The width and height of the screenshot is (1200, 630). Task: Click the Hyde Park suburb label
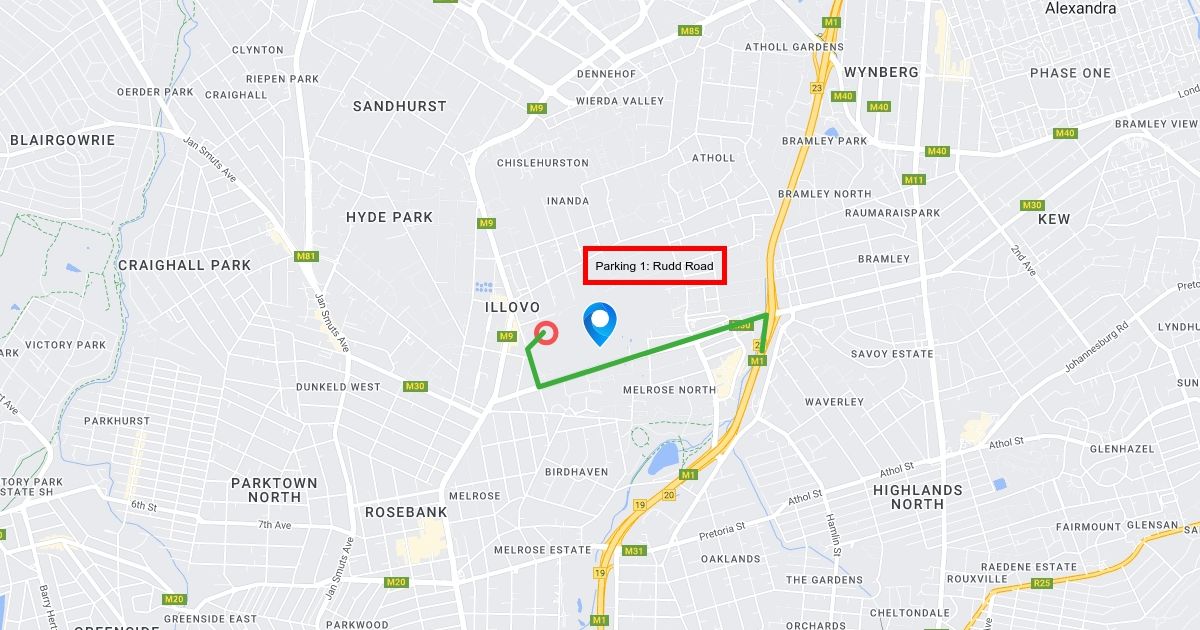click(390, 217)
